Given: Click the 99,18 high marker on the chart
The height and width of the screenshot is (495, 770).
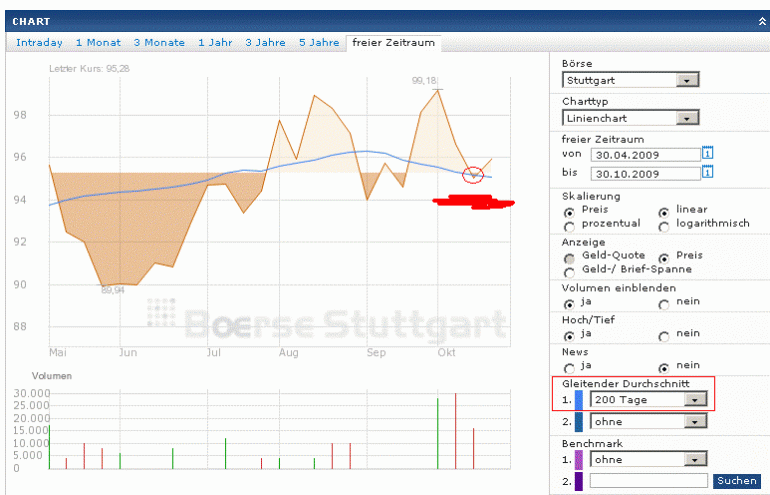Looking at the screenshot, I should [424, 81].
